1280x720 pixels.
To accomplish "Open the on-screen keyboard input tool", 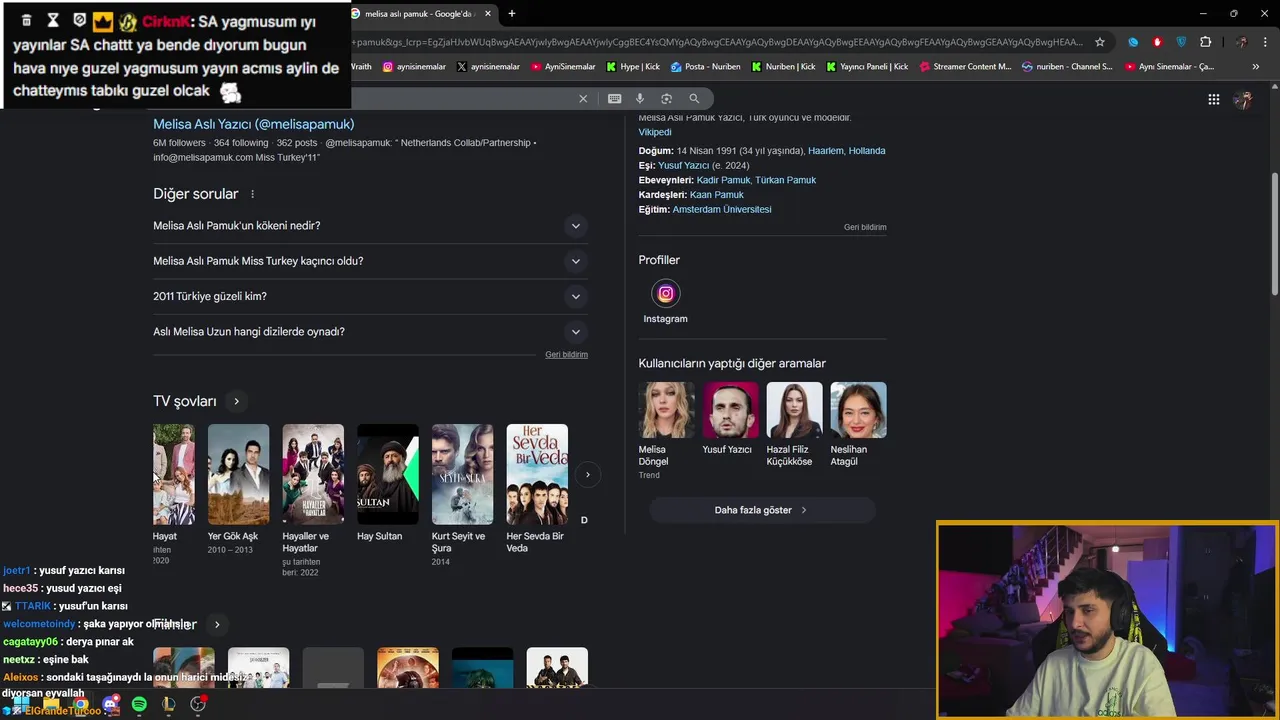I will click(614, 98).
